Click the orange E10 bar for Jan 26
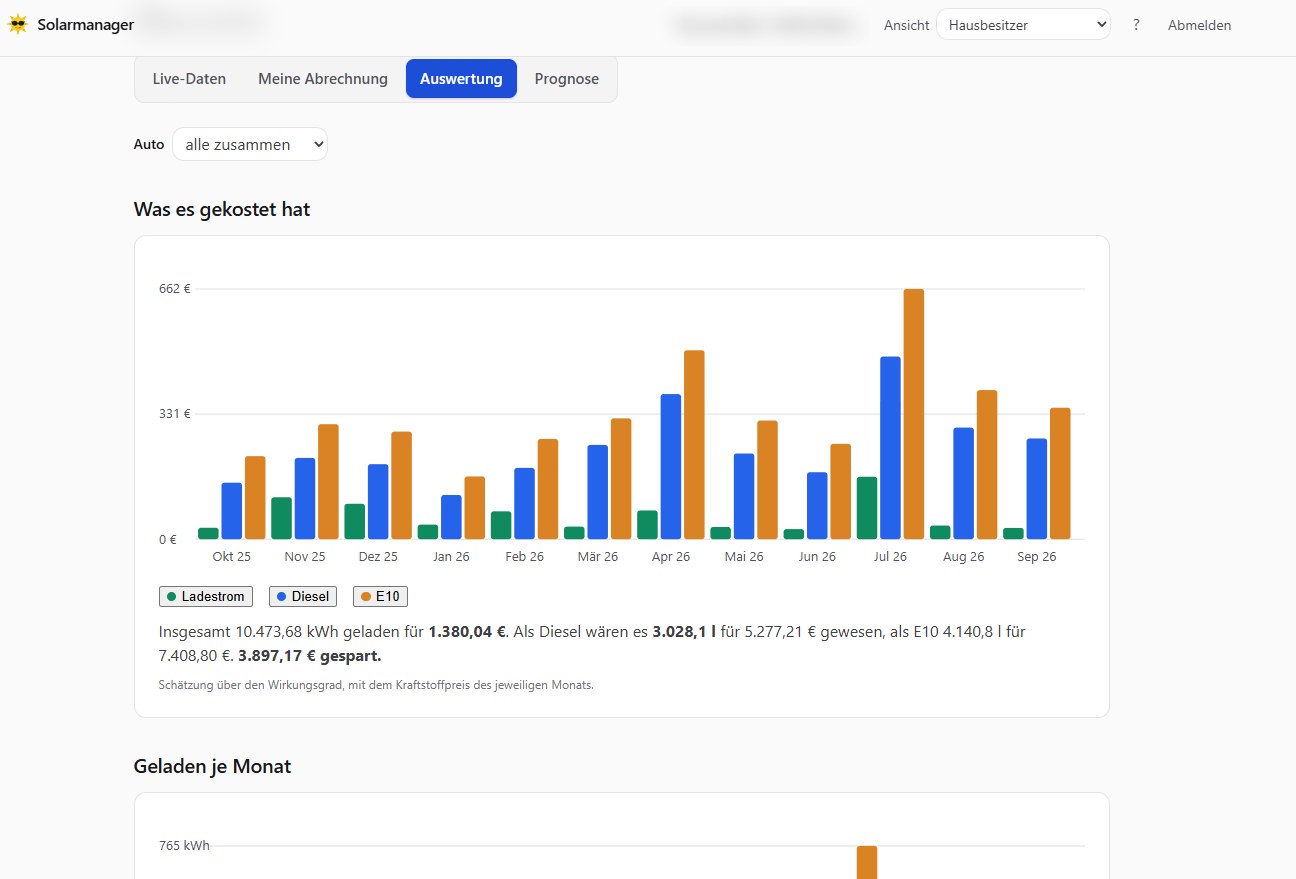1296x879 pixels. (x=475, y=508)
